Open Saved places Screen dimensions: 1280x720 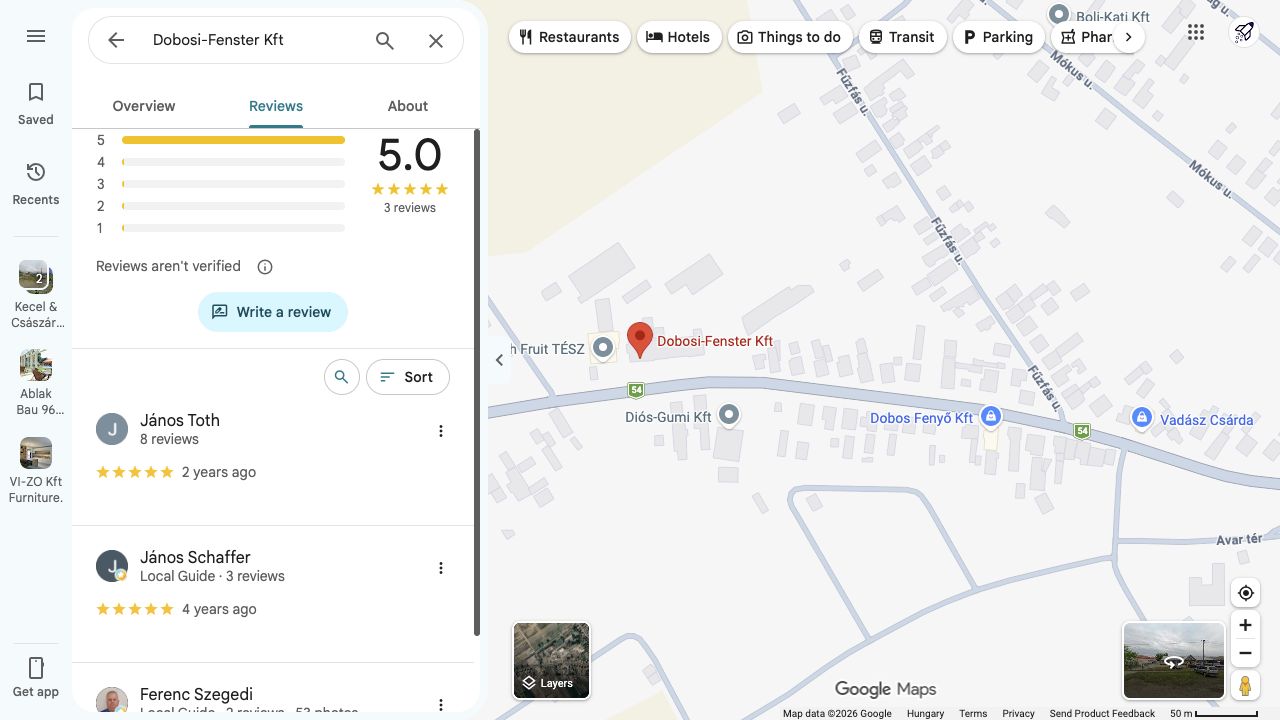point(36,104)
